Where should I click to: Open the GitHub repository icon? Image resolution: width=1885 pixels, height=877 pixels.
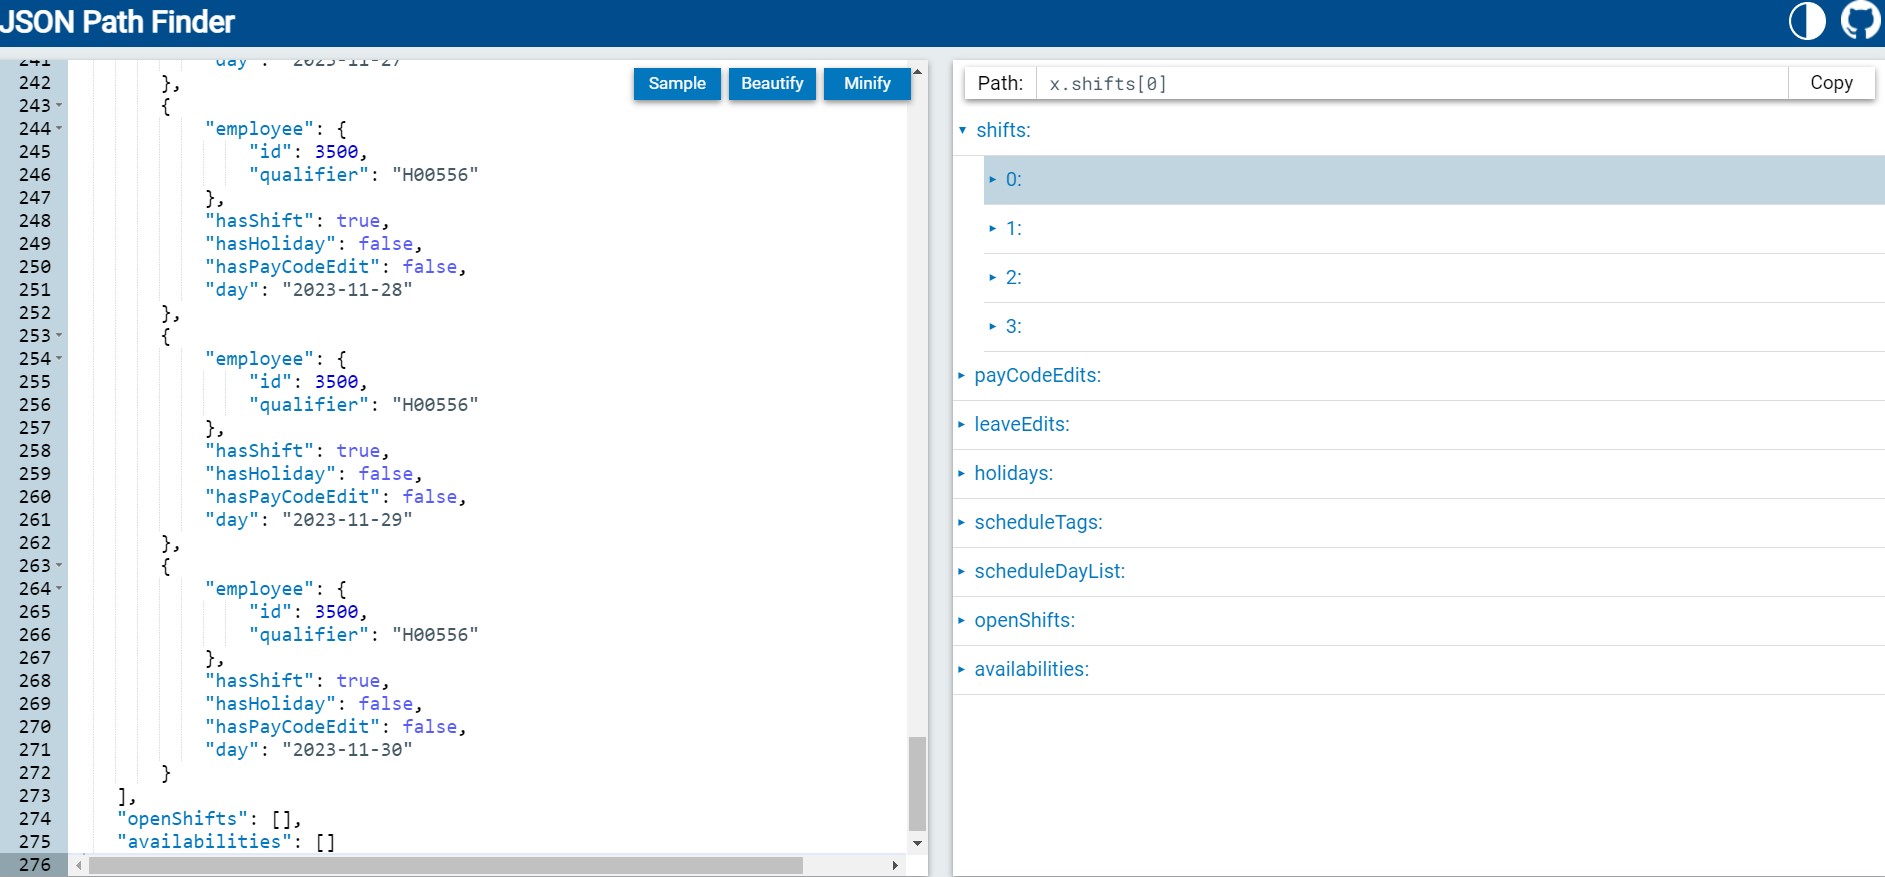tap(1860, 21)
